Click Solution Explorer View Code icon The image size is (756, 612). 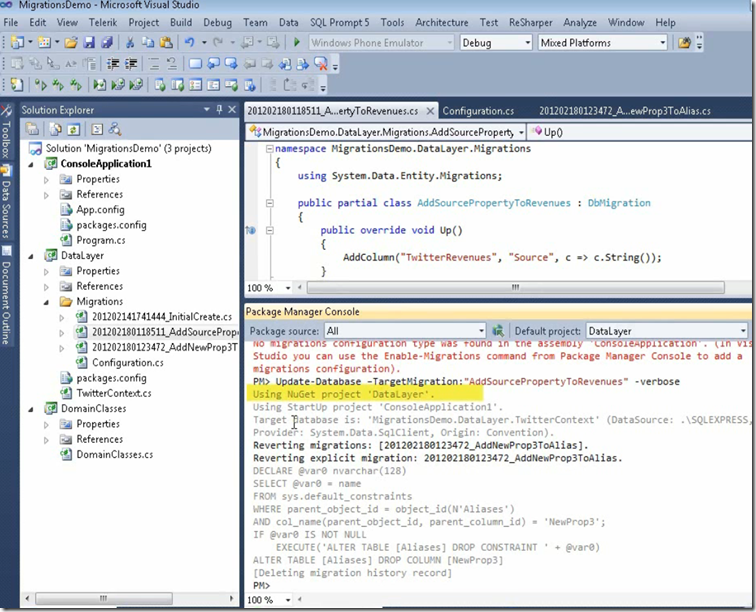(97, 129)
